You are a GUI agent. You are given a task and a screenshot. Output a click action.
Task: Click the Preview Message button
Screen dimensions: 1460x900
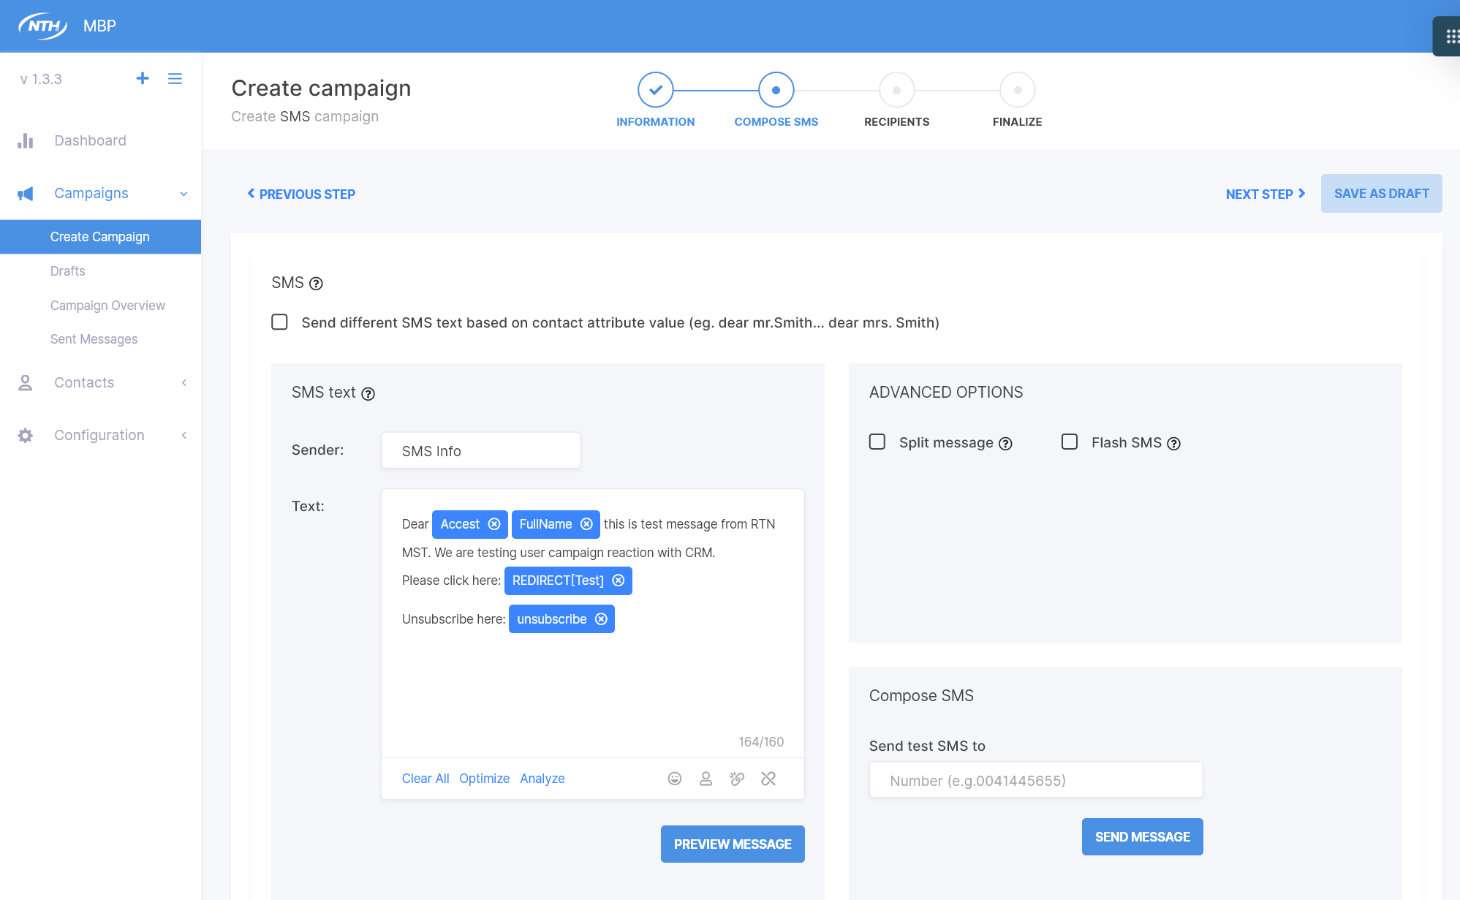pyautogui.click(x=732, y=844)
